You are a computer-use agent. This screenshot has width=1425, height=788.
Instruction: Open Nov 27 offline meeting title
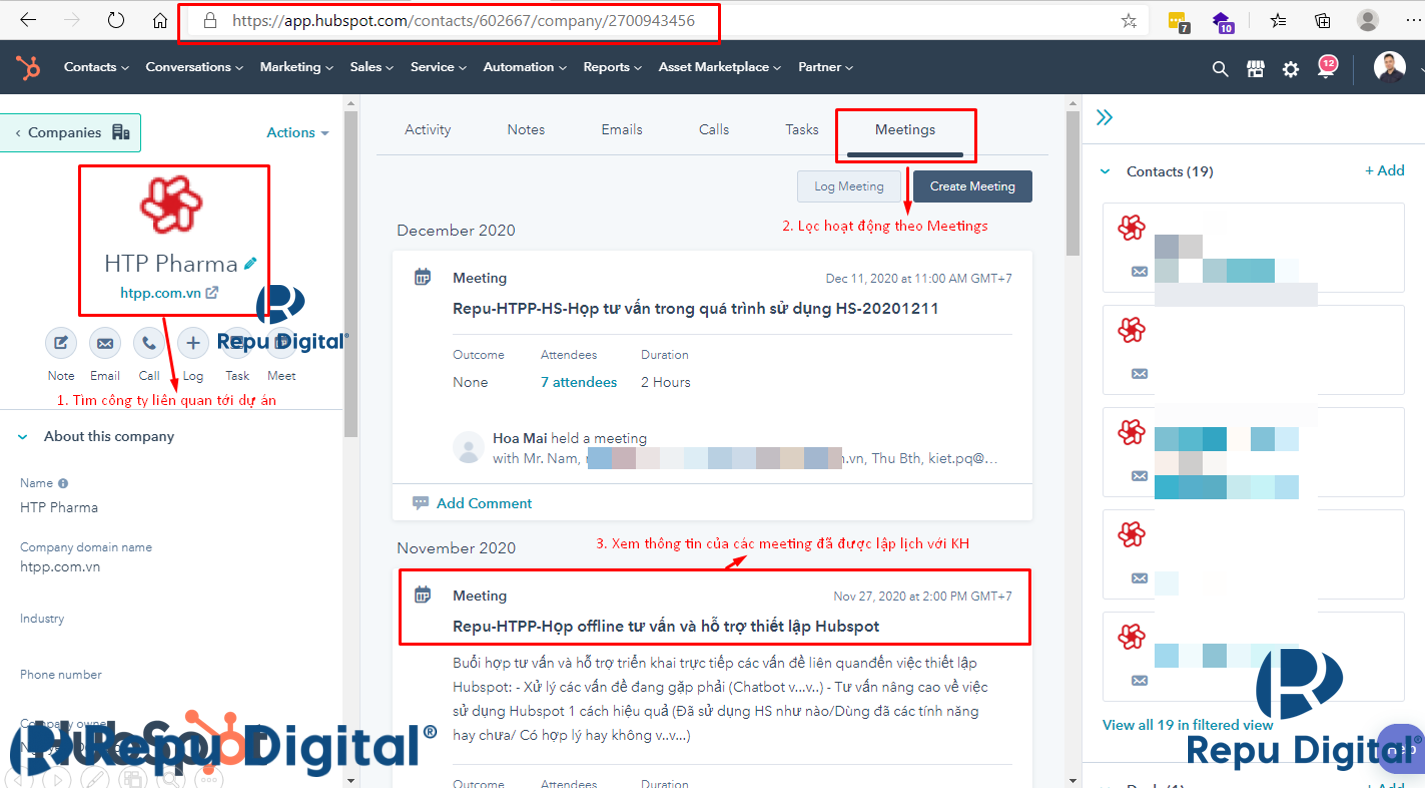(x=666, y=626)
